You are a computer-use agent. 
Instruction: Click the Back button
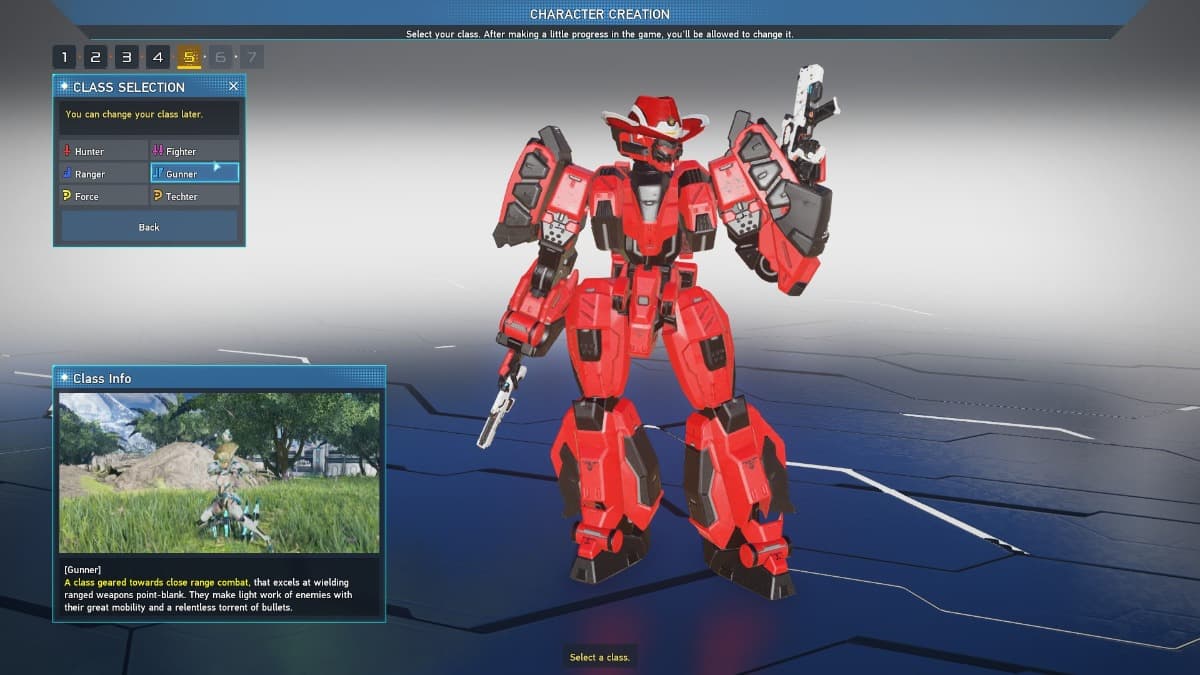click(x=148, y=227)
